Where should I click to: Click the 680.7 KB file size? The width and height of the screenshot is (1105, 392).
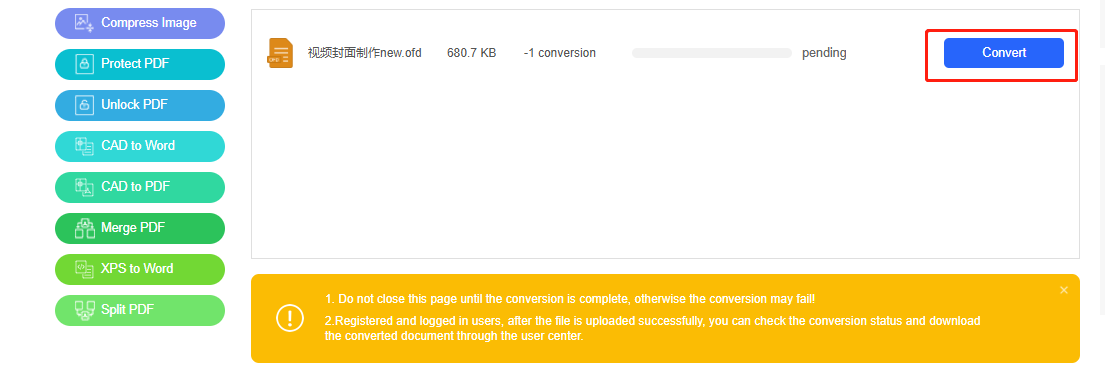click(471, 53)
